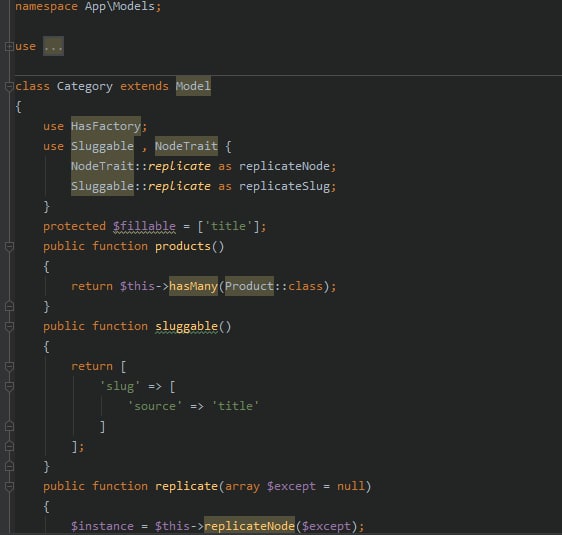Click the $instance variable
562x535 pixels.
coord(102,526)
